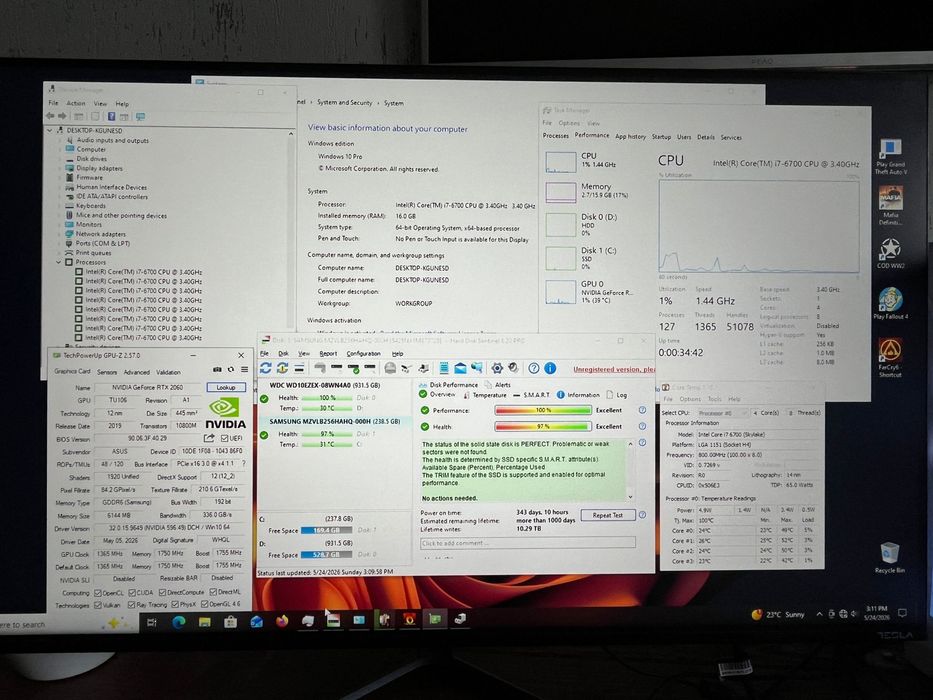Image resolution: width=933 pixels, height=700 pixels.
Task: Switch to the Sensors tab in GPU-Z
Action: coord(107,372)
